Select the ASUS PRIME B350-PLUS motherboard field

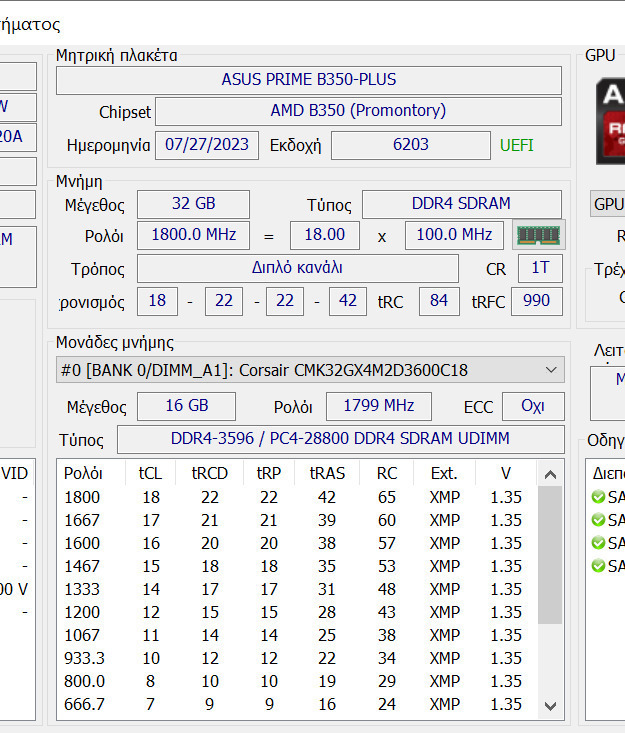pyautogui.click(x=309, y=80)
